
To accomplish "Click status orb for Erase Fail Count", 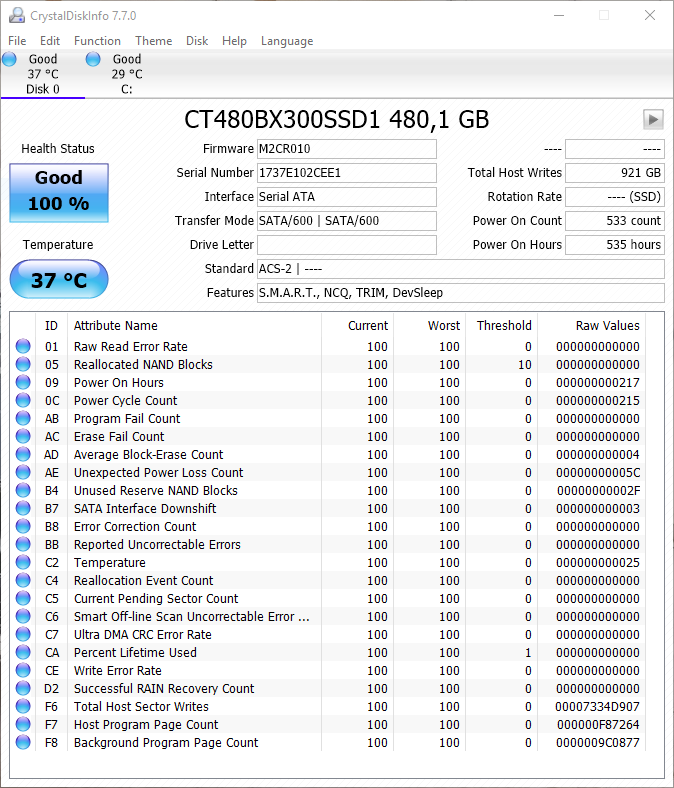I will 23,436.
